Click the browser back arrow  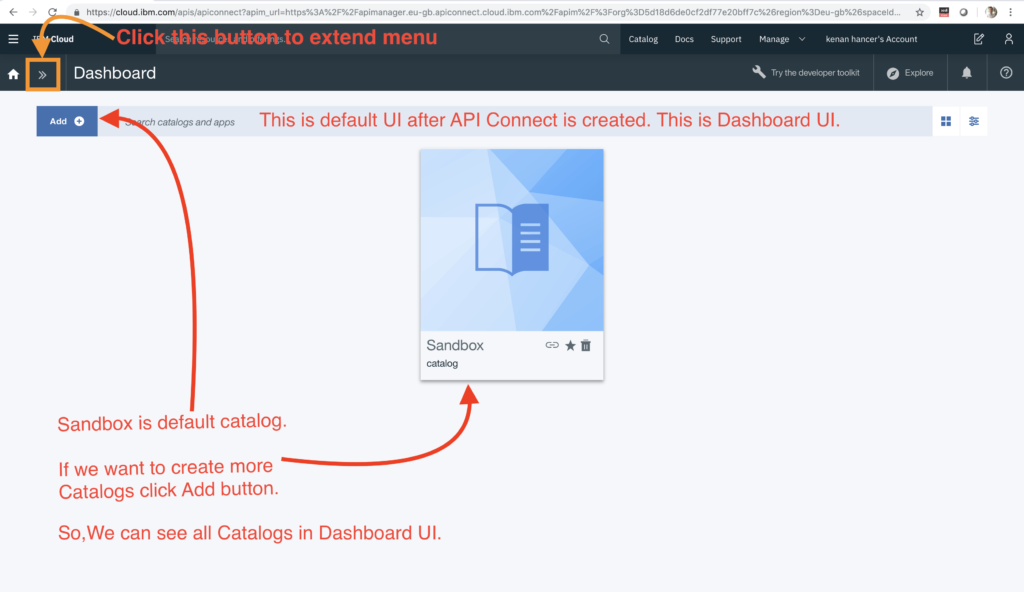(x=13, y=12)
